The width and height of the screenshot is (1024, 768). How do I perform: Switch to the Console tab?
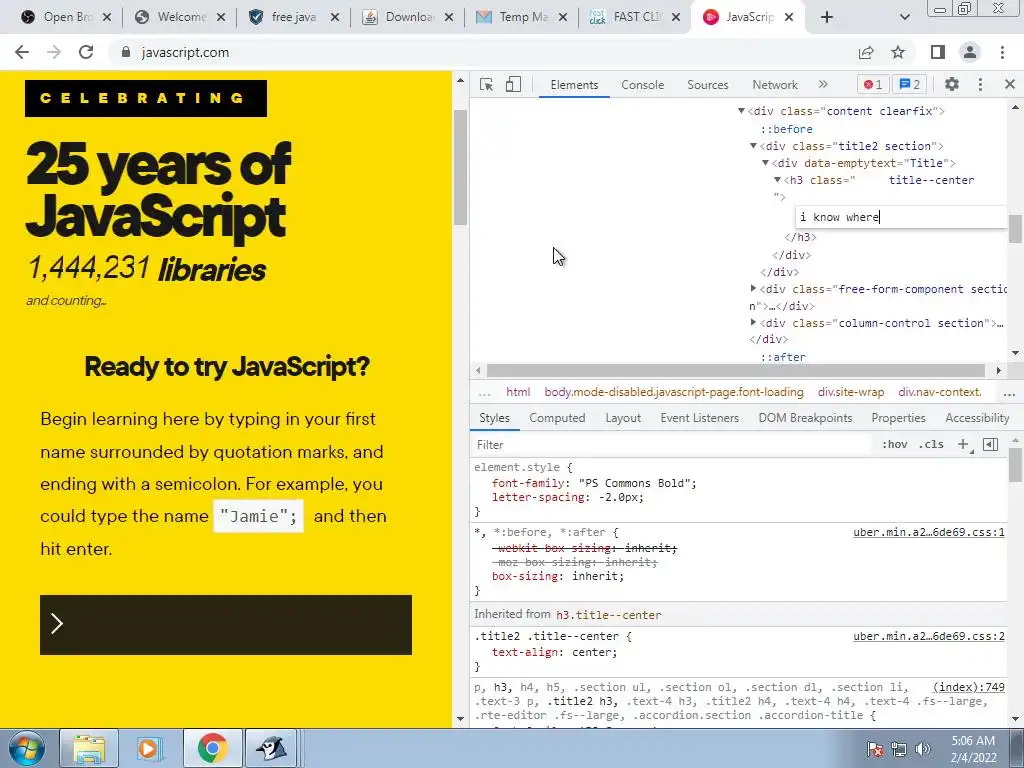tap(643, 85)
